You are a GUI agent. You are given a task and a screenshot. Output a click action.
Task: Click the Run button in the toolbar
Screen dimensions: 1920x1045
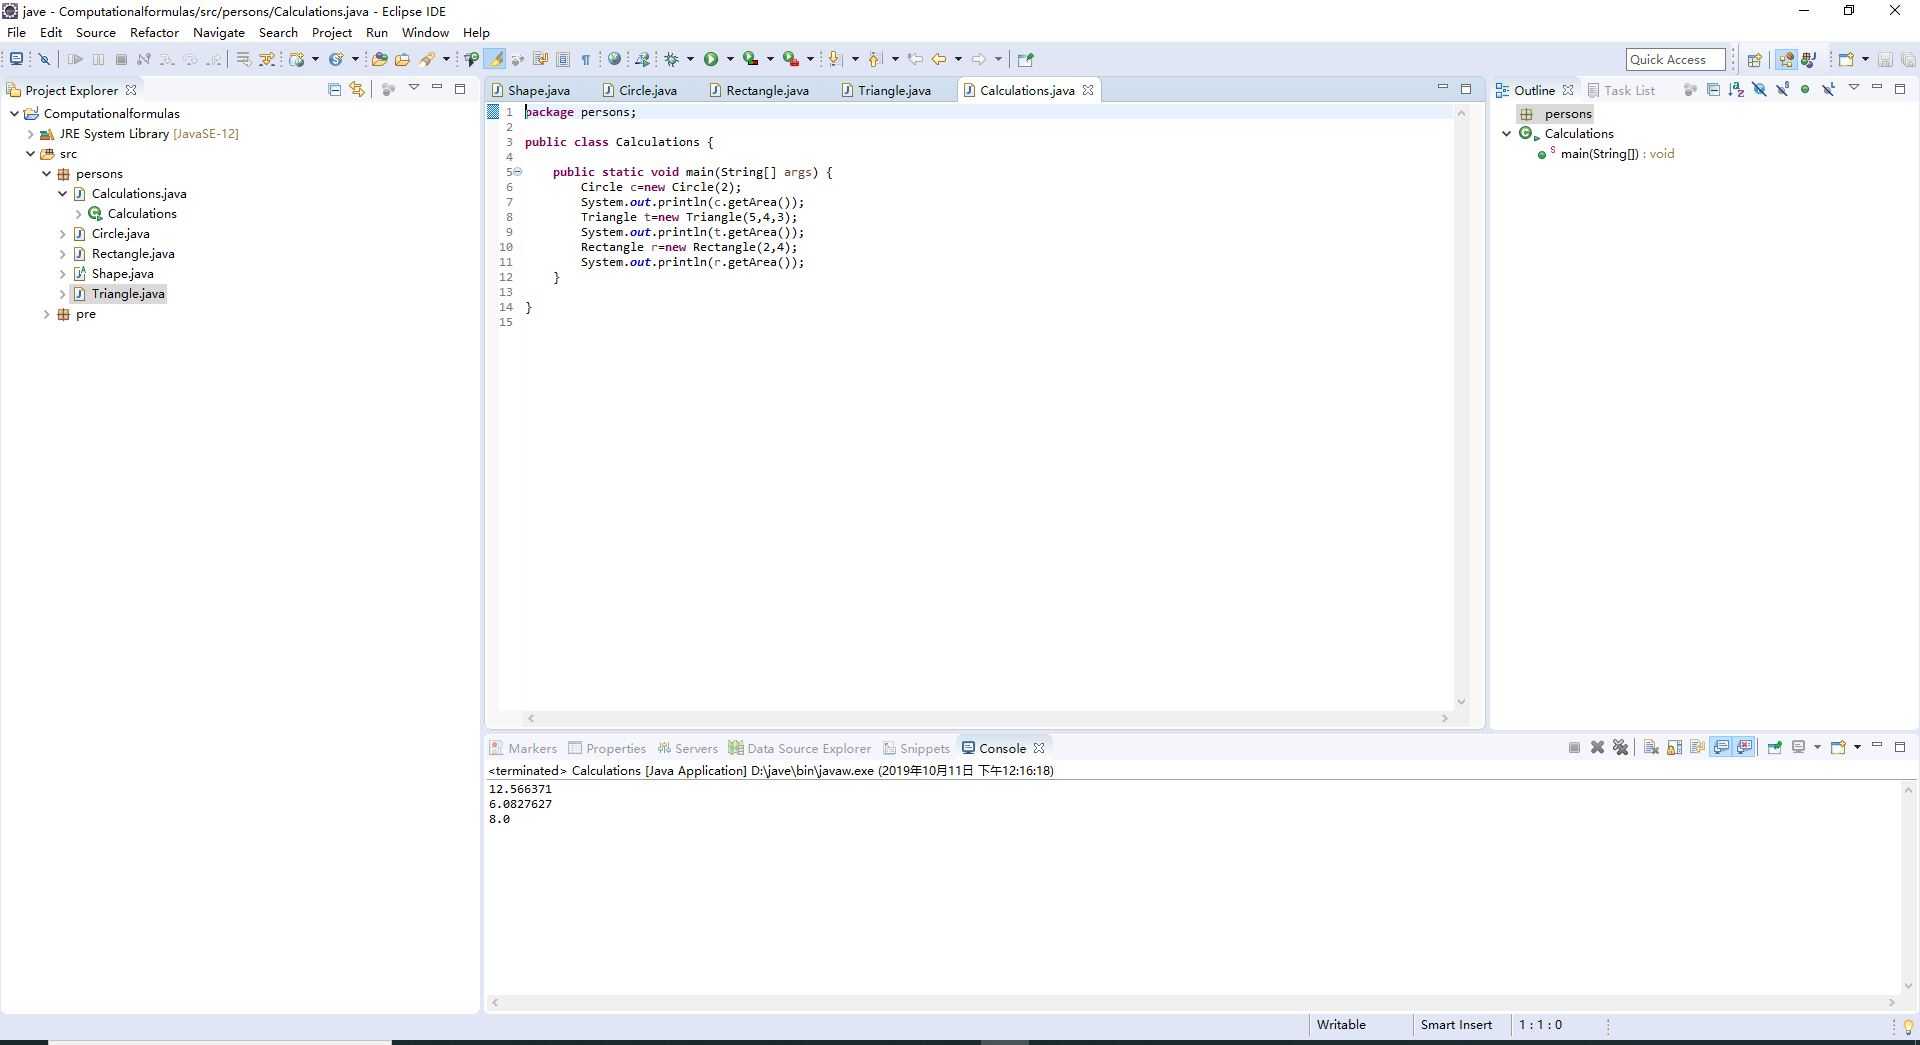click(x=711, y=59)
